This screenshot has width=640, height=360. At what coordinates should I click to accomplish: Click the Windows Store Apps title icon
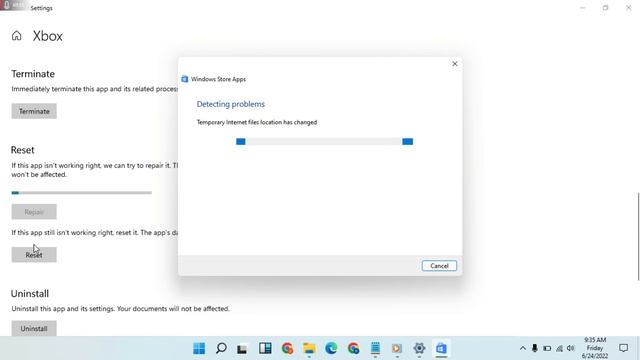(184, 79)
